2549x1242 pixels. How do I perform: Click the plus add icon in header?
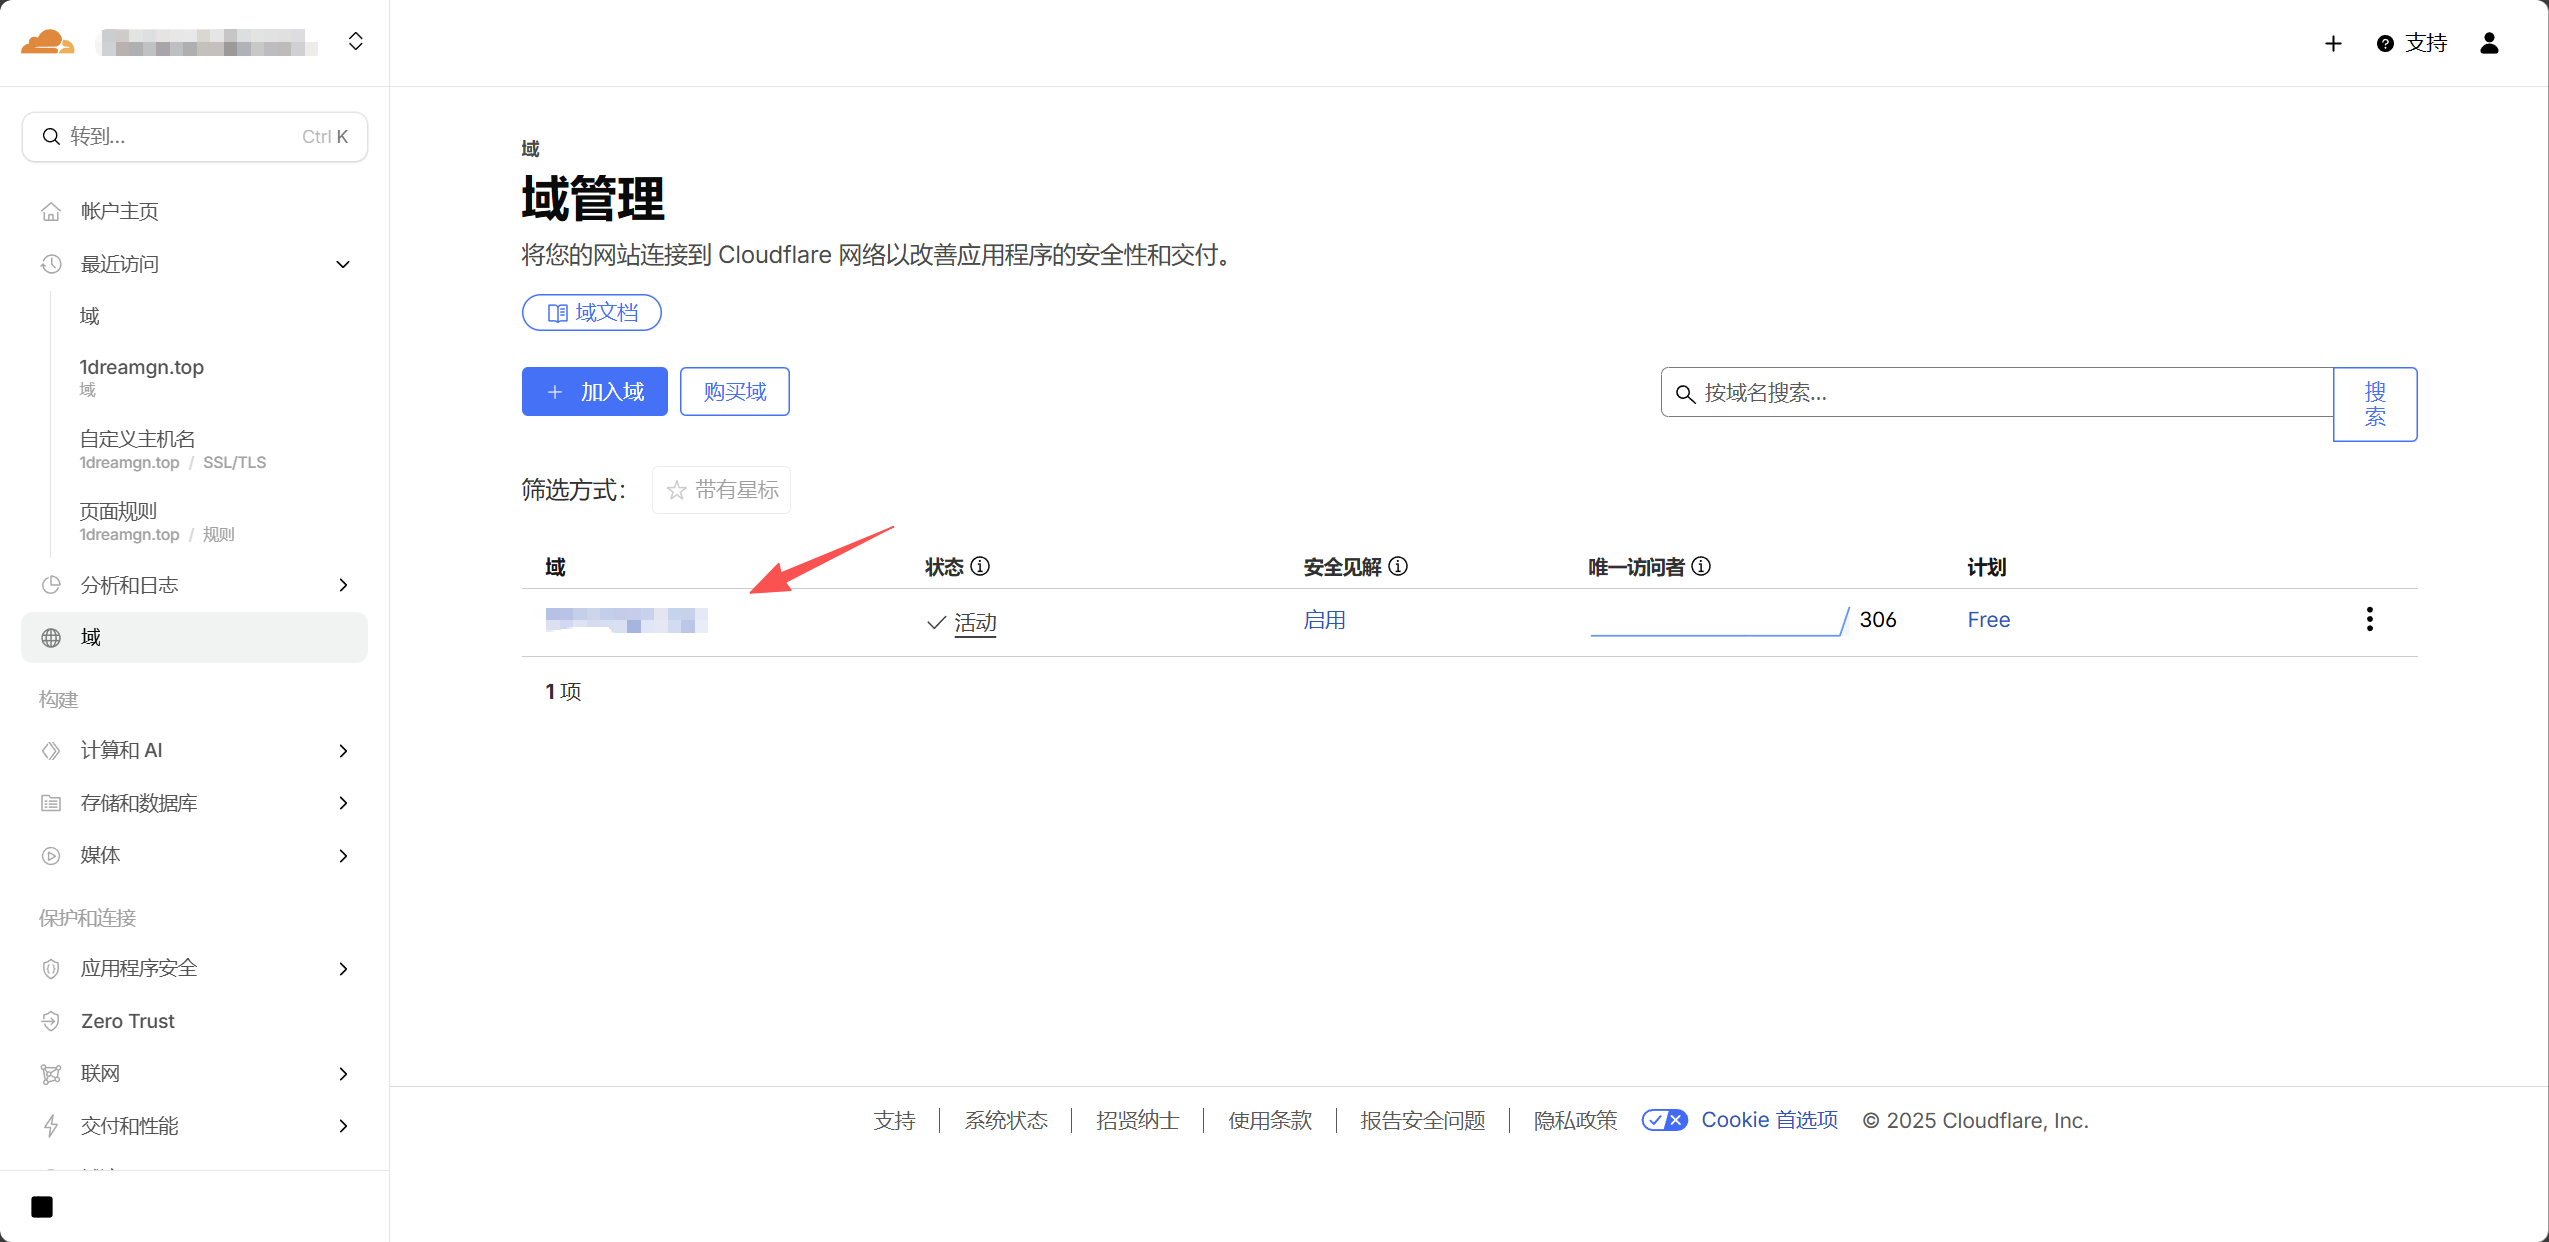[x=2333, y=43]
